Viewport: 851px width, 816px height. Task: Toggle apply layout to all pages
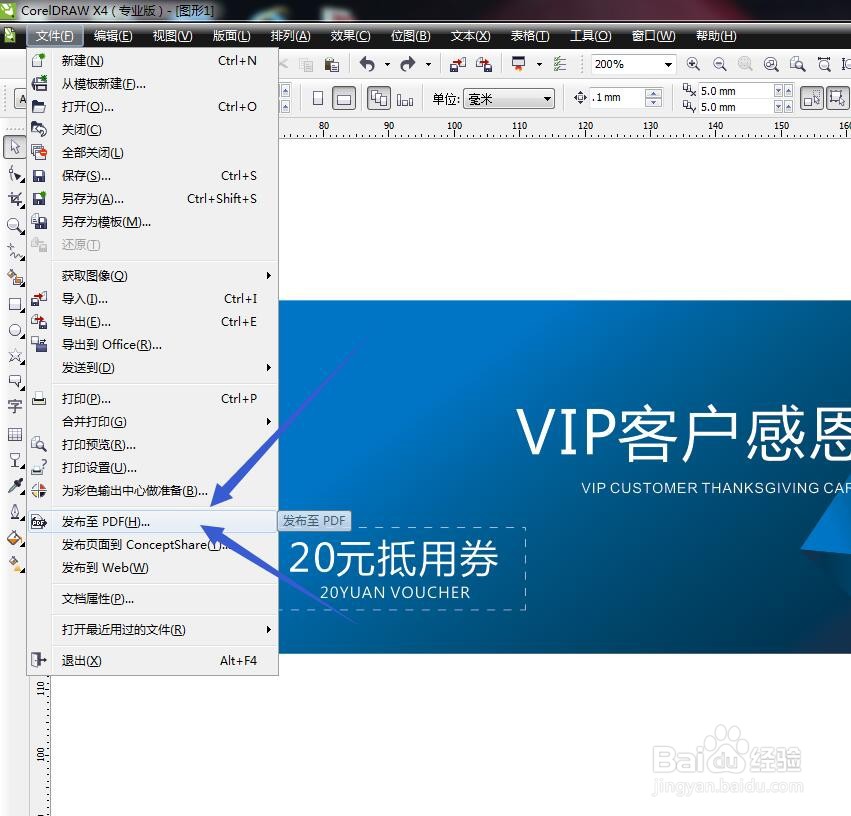point(378,98)
